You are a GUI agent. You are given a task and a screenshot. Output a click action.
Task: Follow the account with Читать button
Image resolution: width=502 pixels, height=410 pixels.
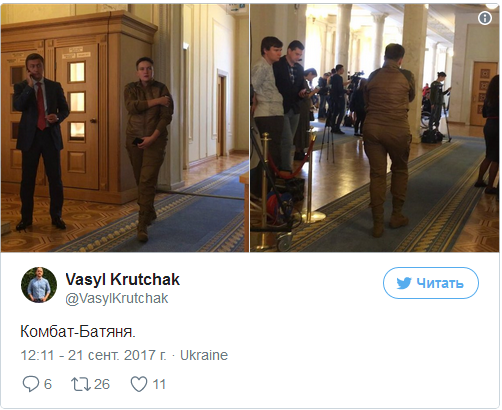coord(431,283)
